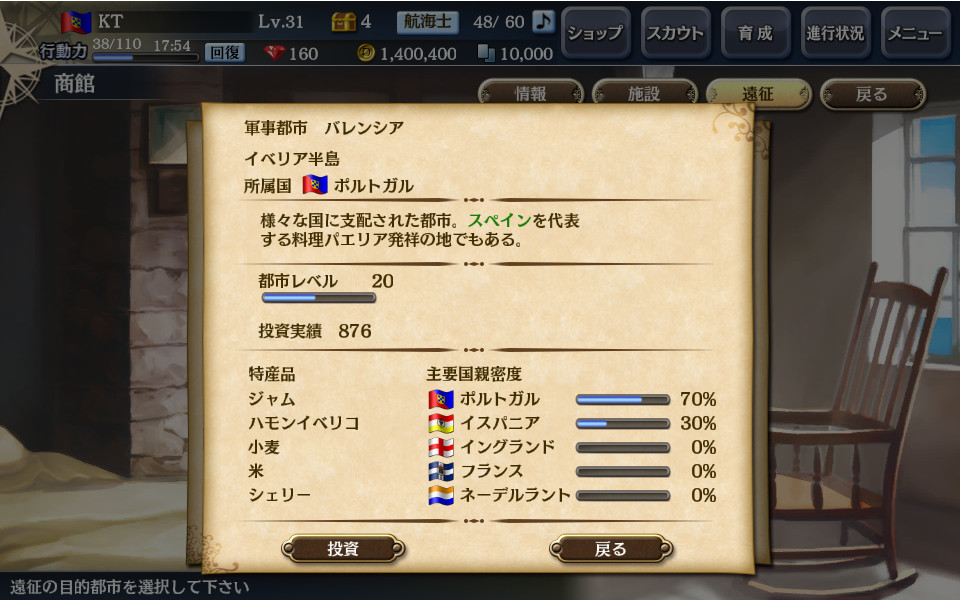Open the メニュー button
The height and width of the screenshot is (600, 960).
[x=915, y=33]
